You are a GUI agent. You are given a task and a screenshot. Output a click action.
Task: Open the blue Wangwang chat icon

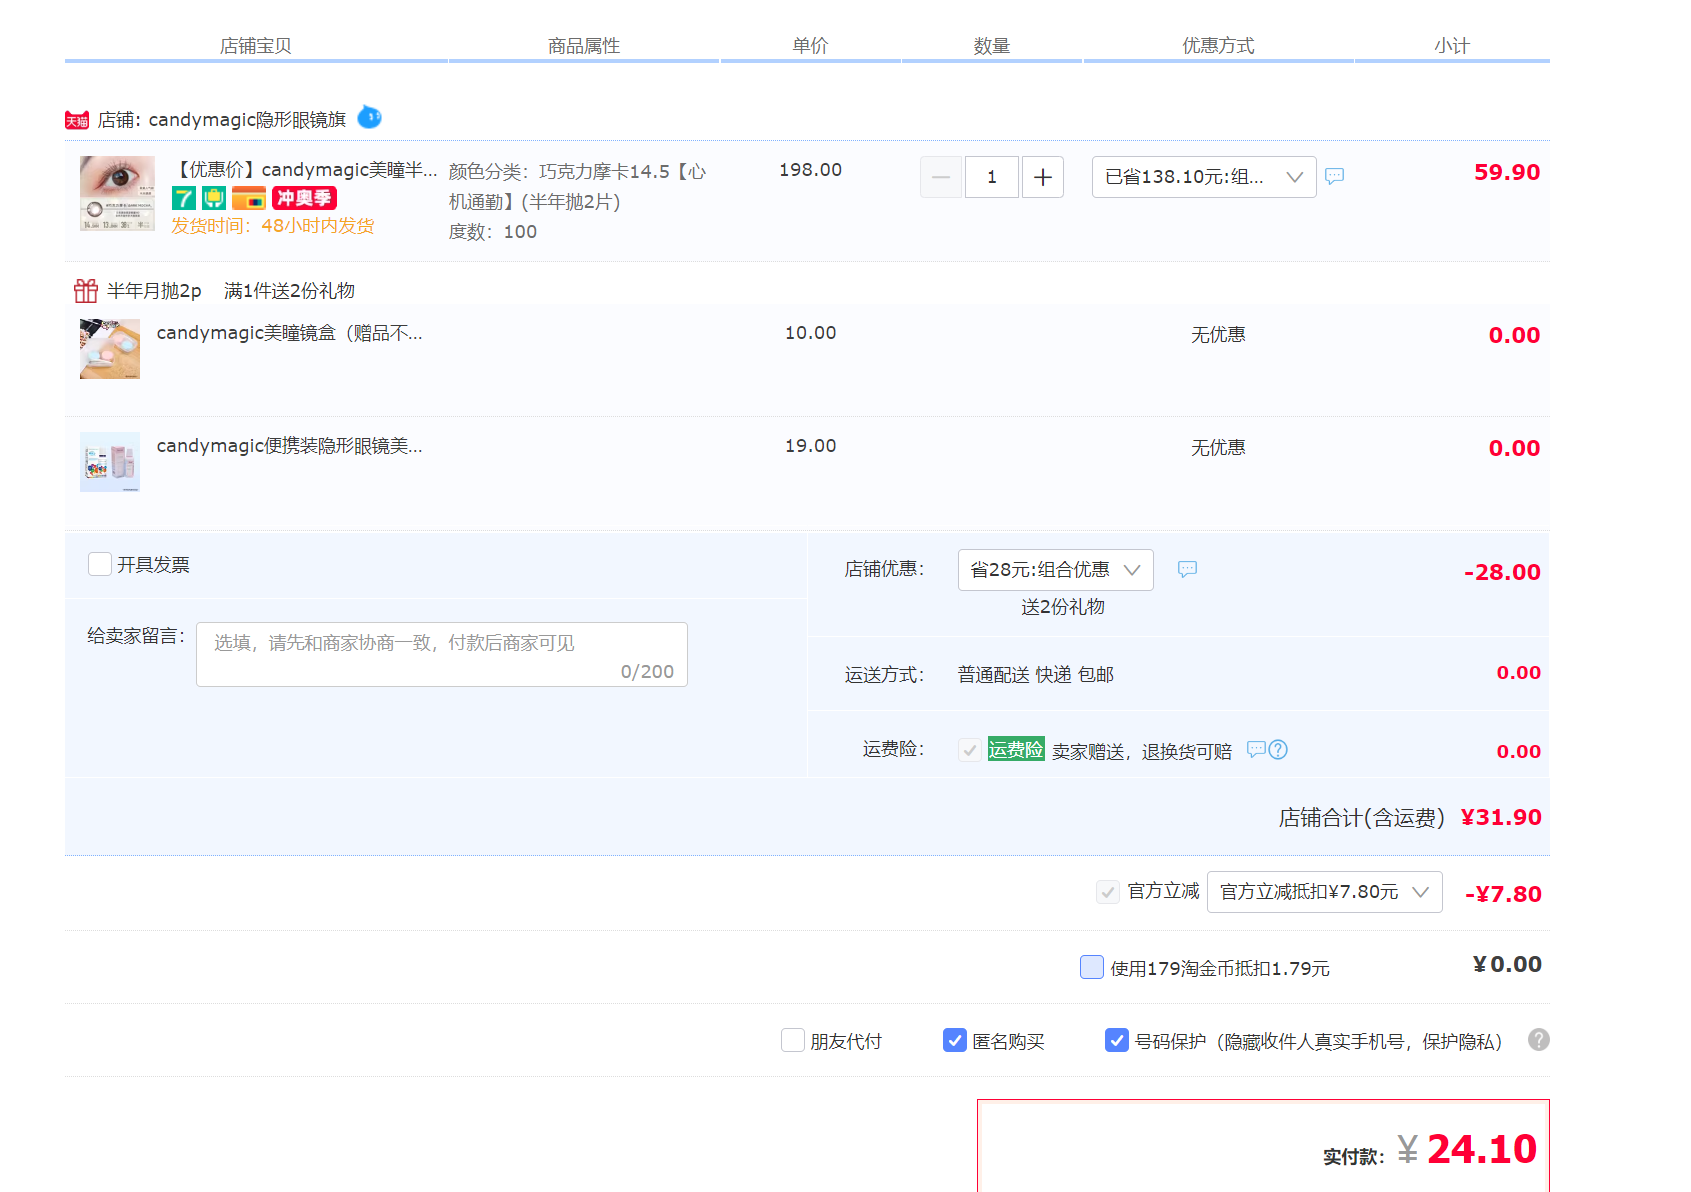[369, 117]
